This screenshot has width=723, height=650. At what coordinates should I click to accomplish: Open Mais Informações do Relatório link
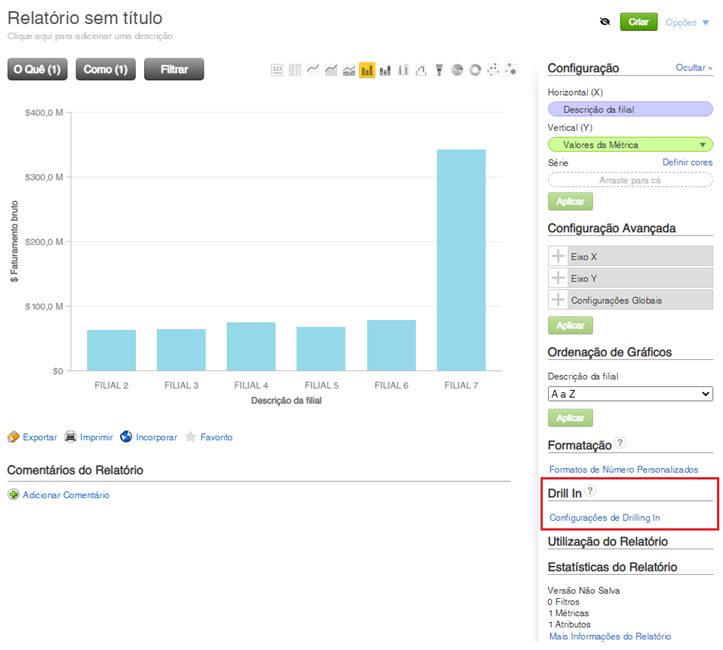click(x=610, y=636)
